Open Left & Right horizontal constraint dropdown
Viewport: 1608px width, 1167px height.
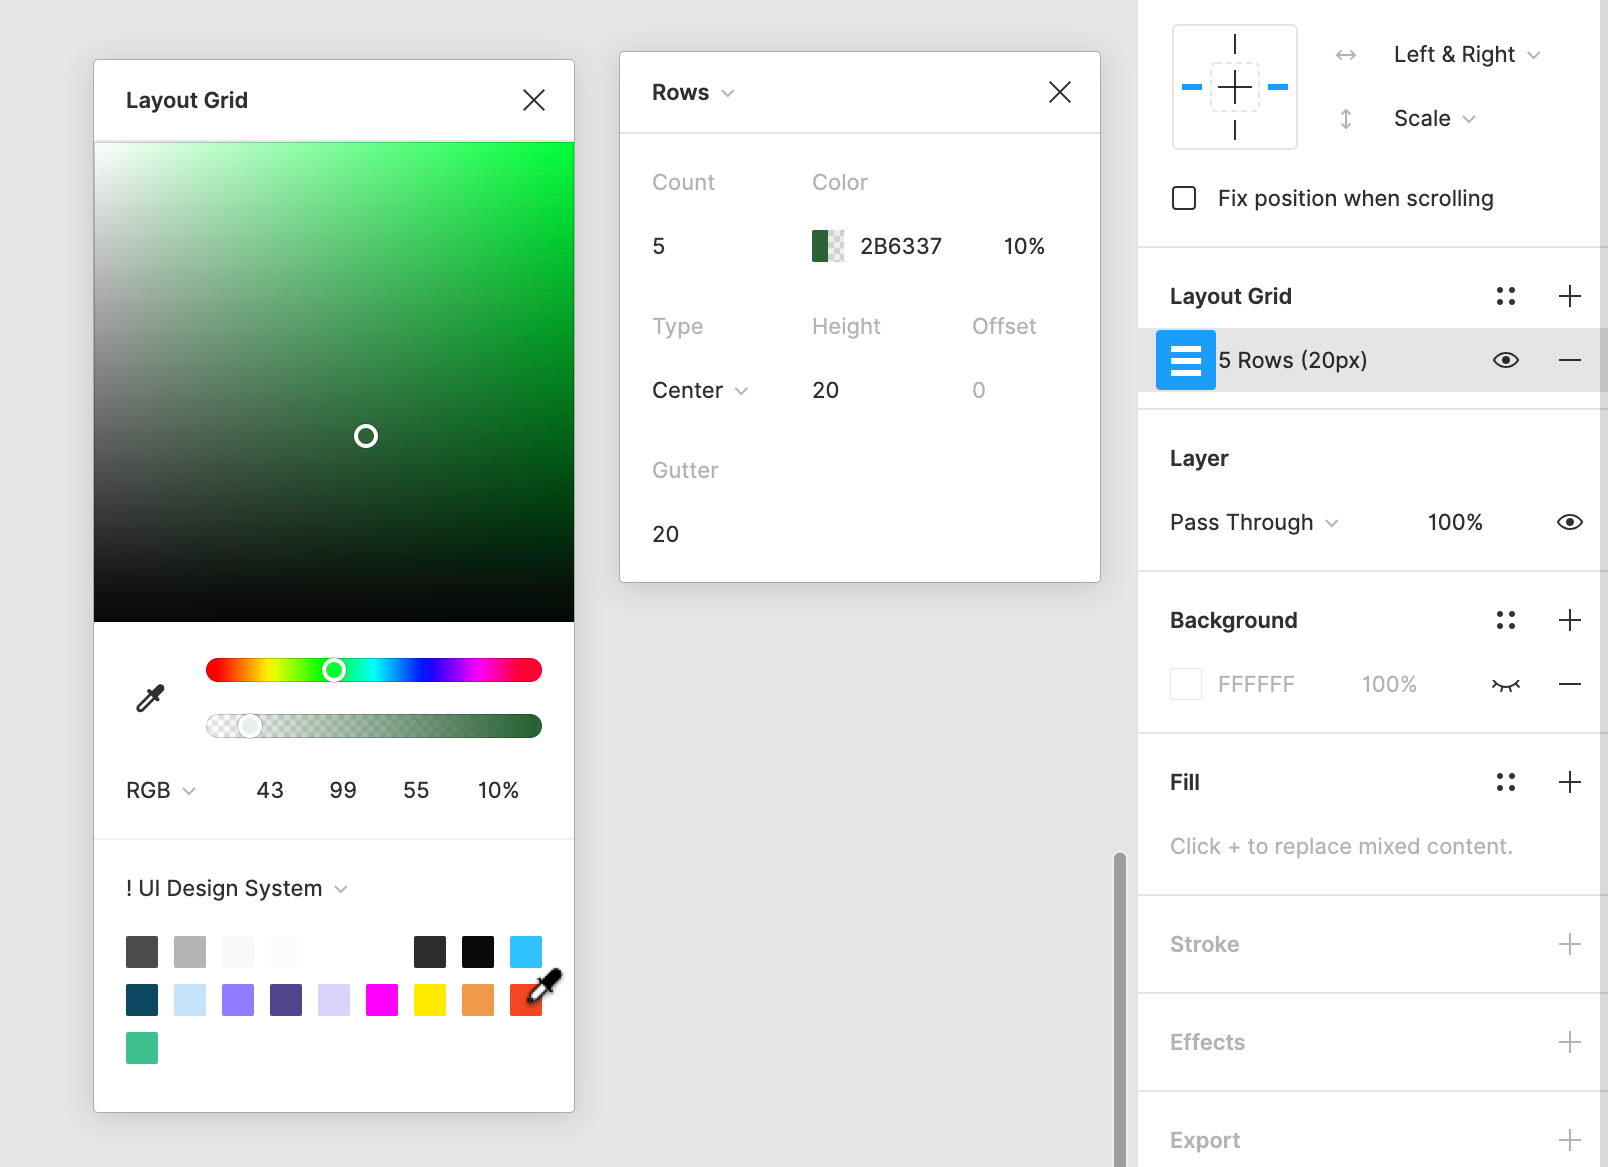coord(1467,54)
